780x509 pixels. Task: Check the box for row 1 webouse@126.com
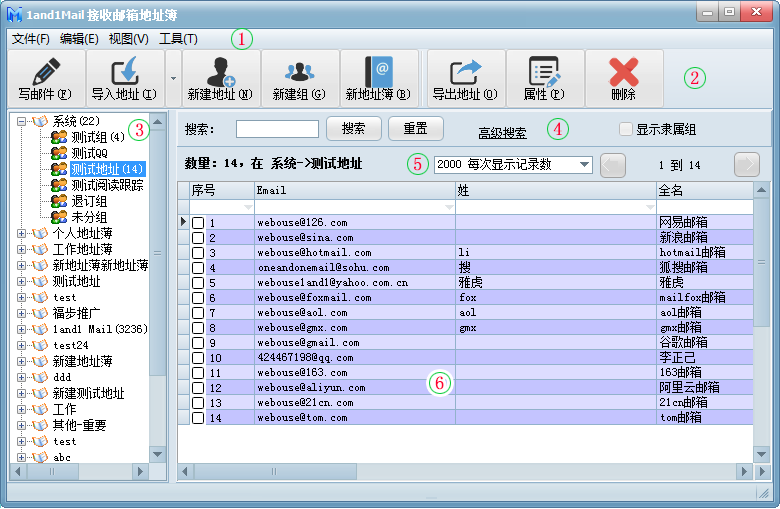(198, 222)
